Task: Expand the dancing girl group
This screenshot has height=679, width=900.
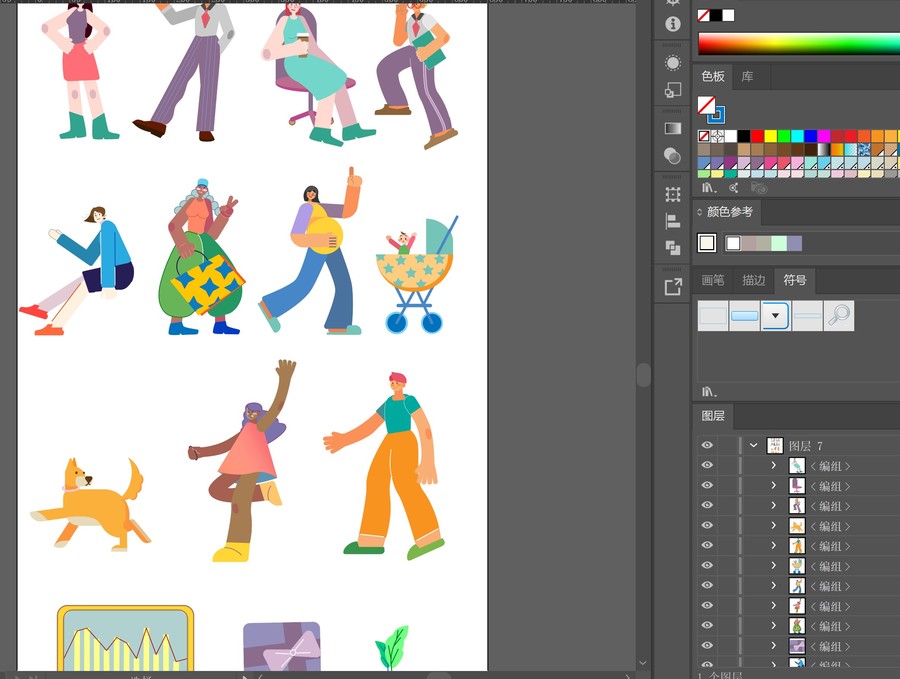Action: coord(774,606)
